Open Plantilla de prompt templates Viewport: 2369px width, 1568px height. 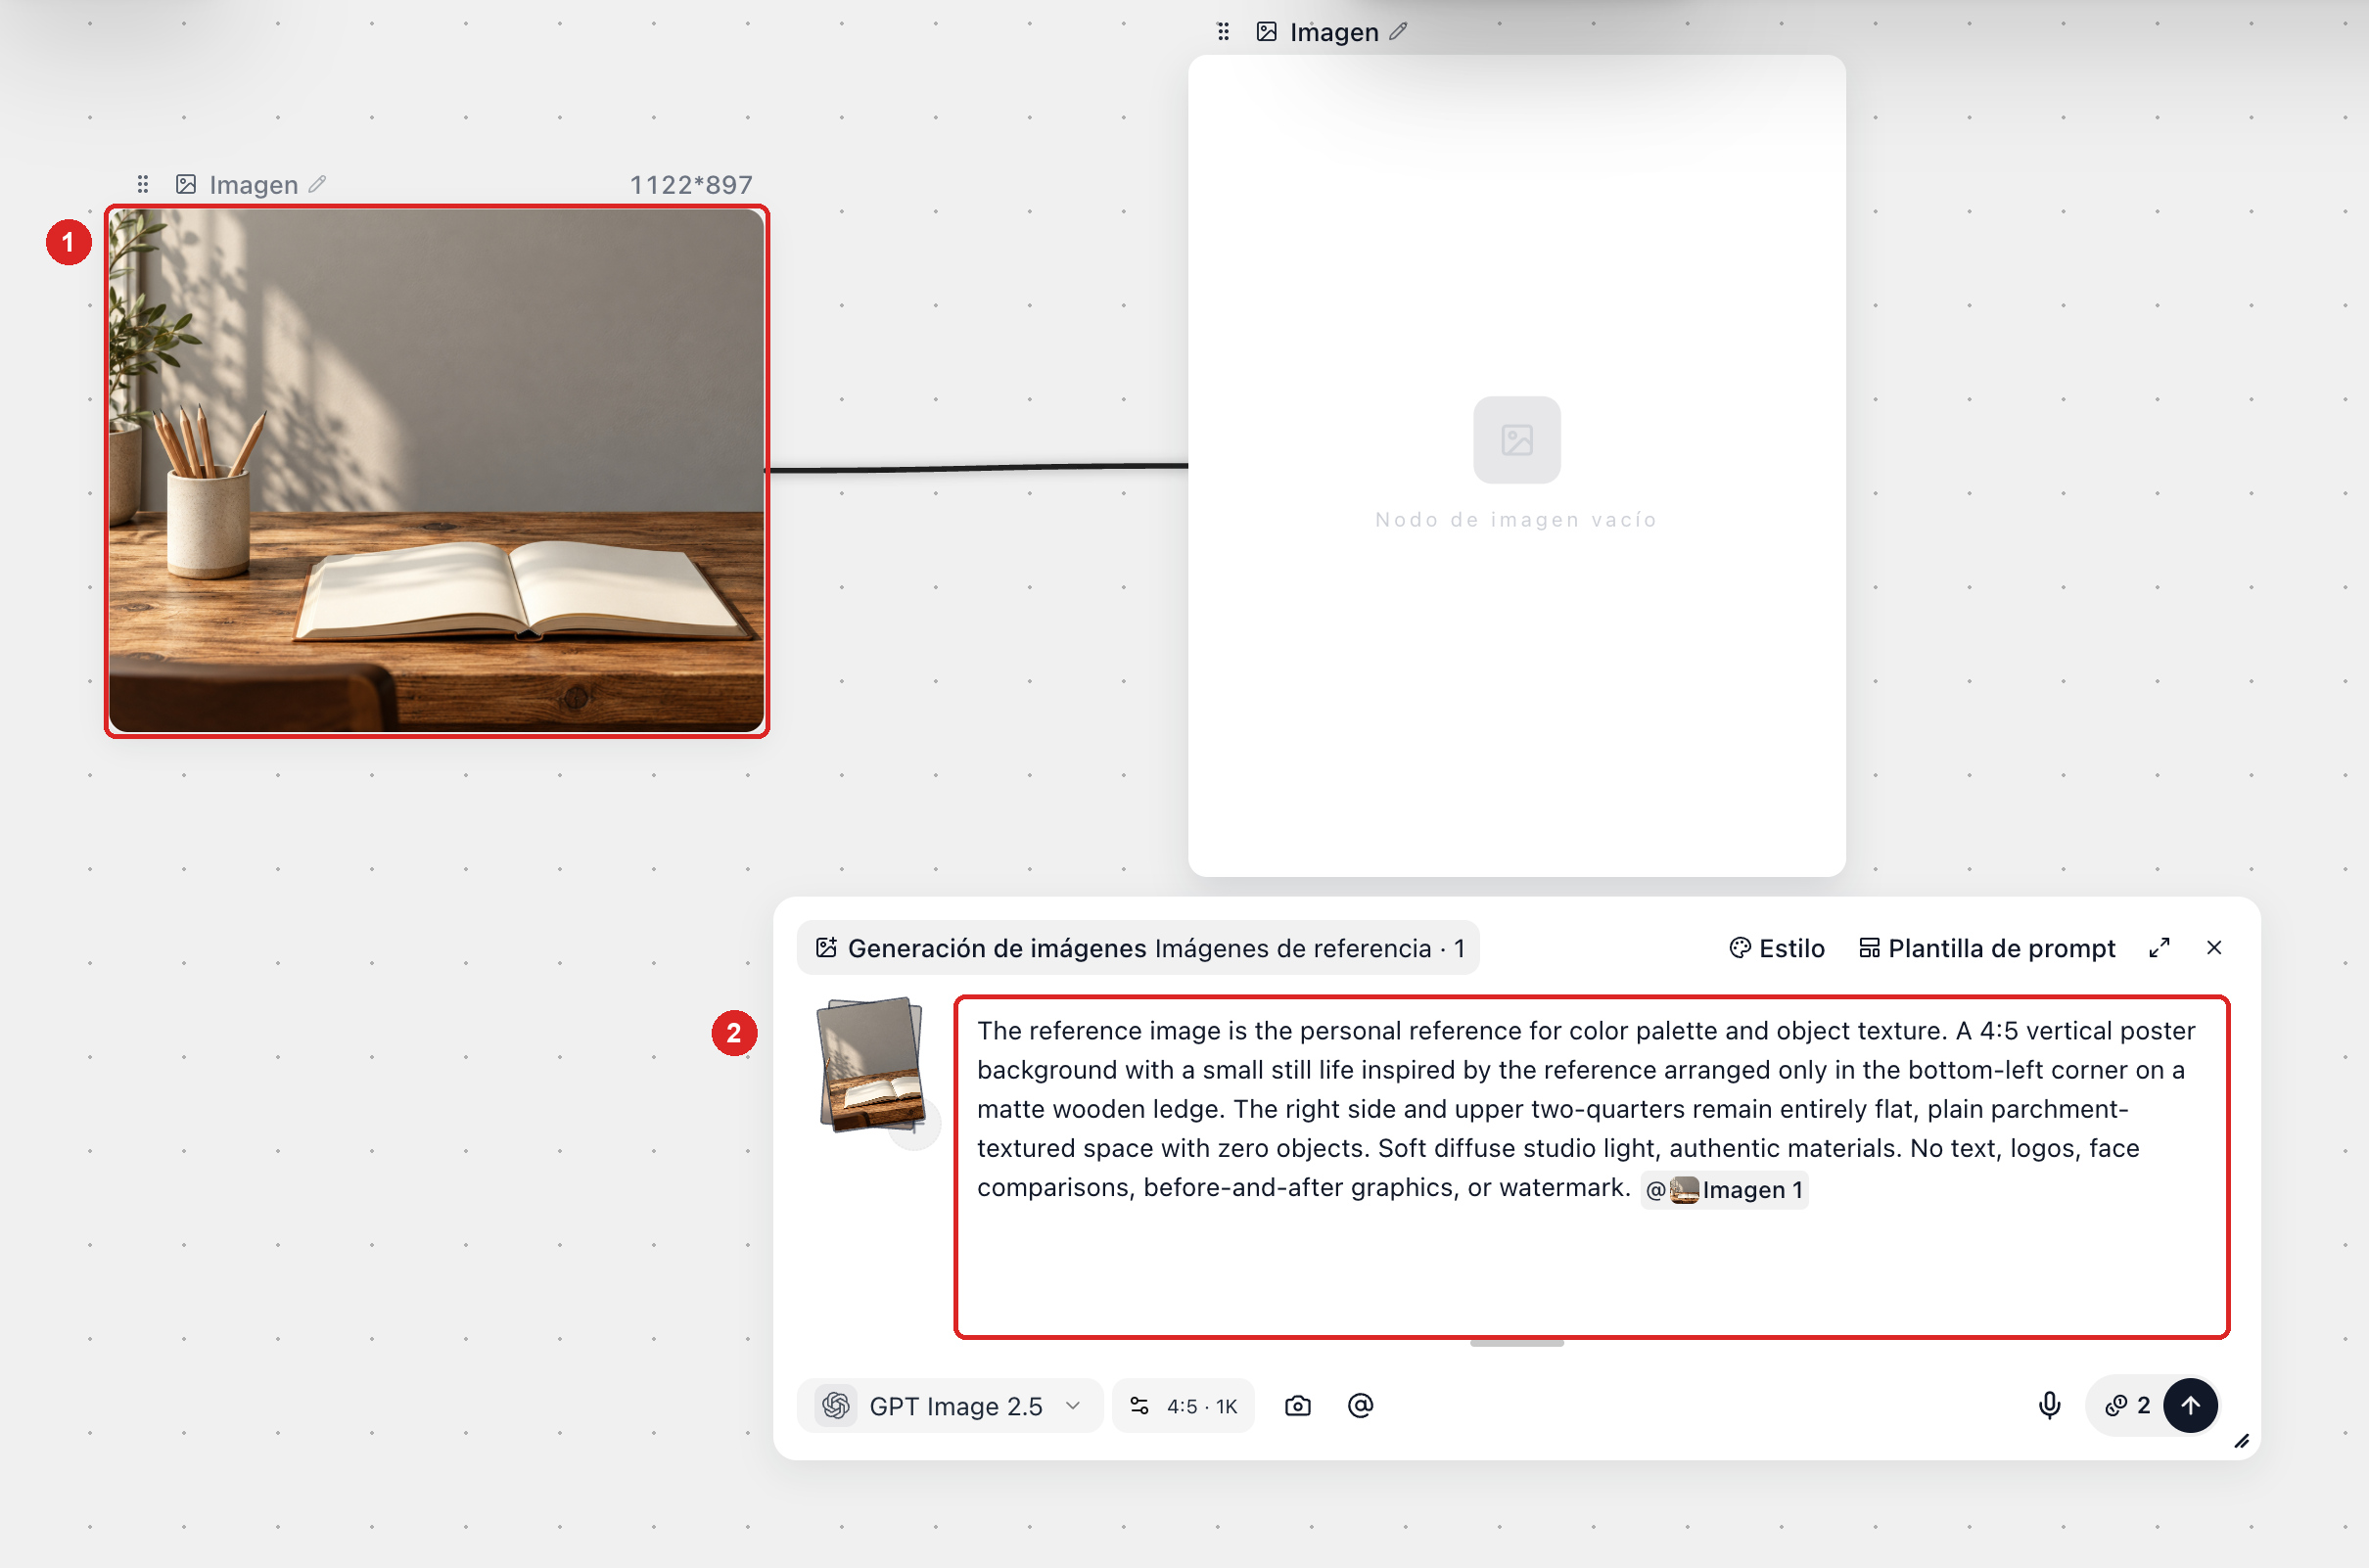pos(1987,948)
